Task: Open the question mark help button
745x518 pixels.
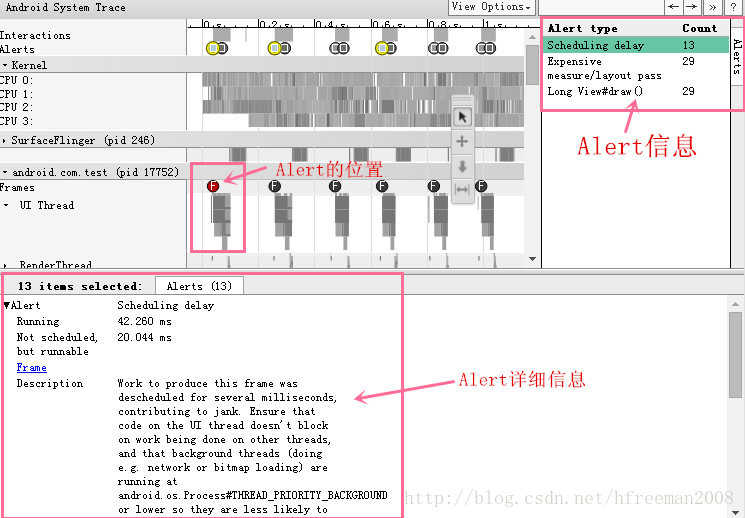Action: pos(733,7)
